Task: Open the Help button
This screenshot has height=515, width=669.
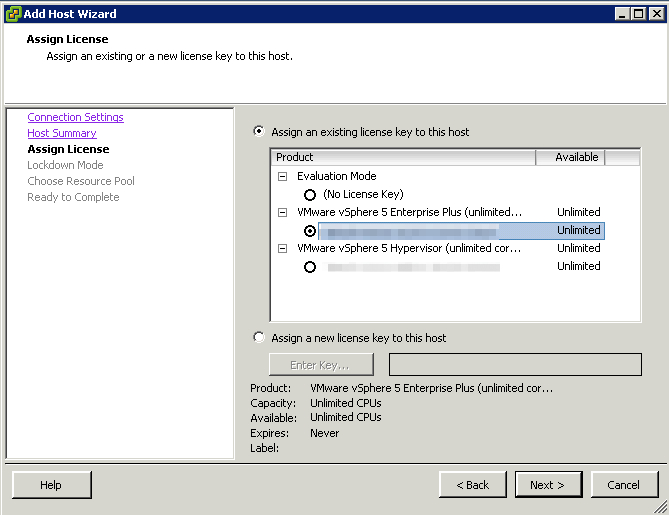Action: (x=52, y=485)
